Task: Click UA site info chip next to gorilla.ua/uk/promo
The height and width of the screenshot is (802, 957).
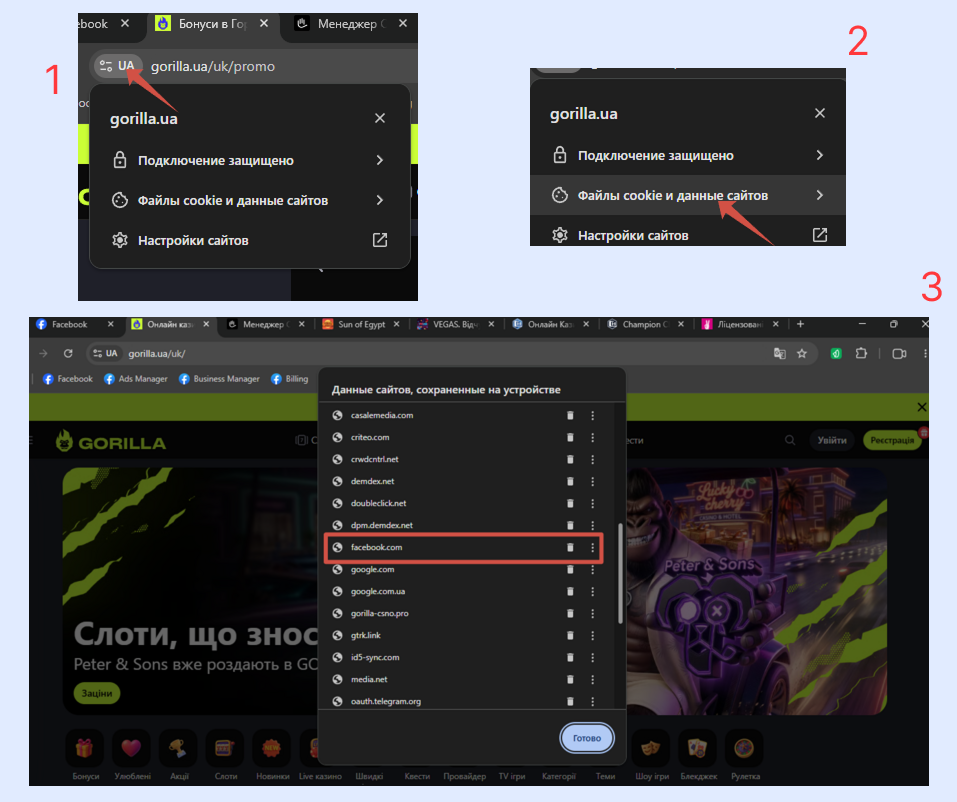Action: coord(117,66)
